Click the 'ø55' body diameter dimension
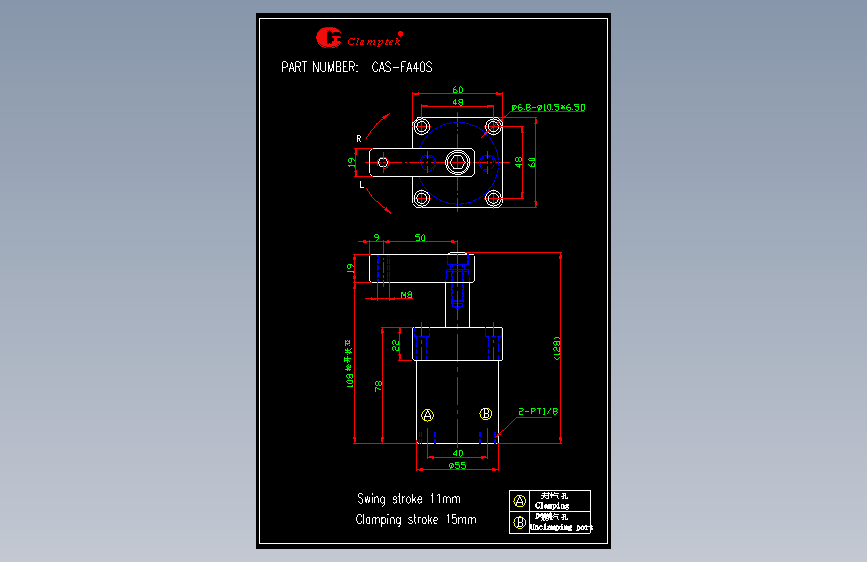 457,465
